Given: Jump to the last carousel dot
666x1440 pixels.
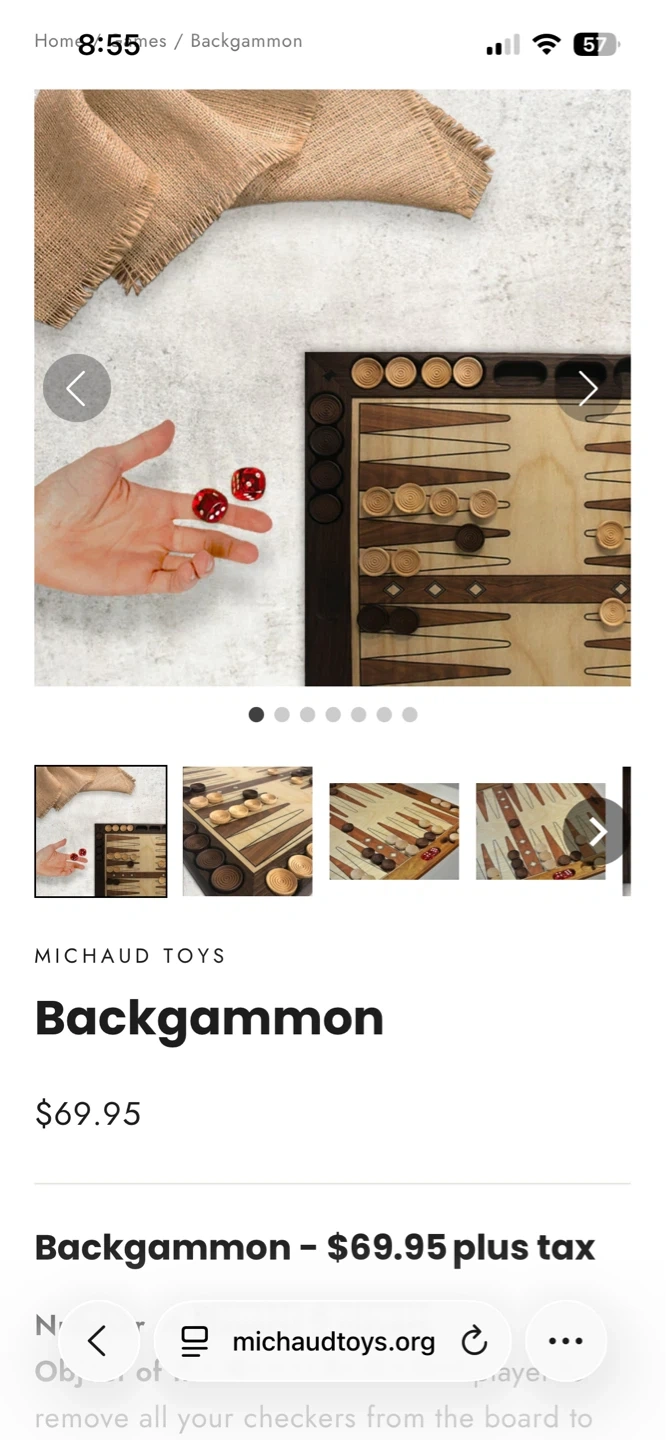Looking at the screenshot, I should coord(410,714).
